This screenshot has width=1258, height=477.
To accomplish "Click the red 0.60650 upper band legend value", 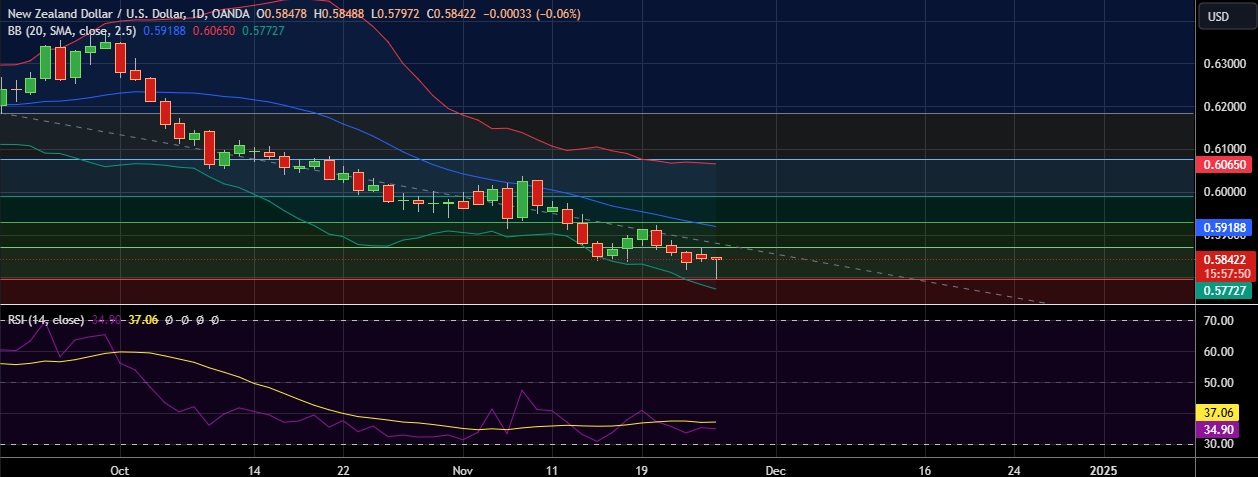I will pos(215,31).
